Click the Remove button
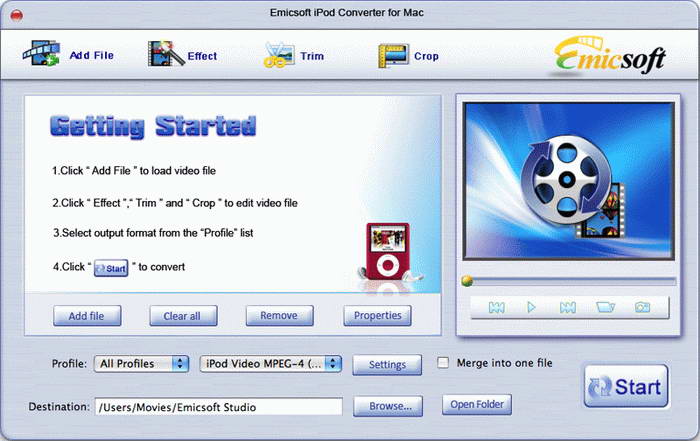The image size is (700, 441). tap(279, 316)
